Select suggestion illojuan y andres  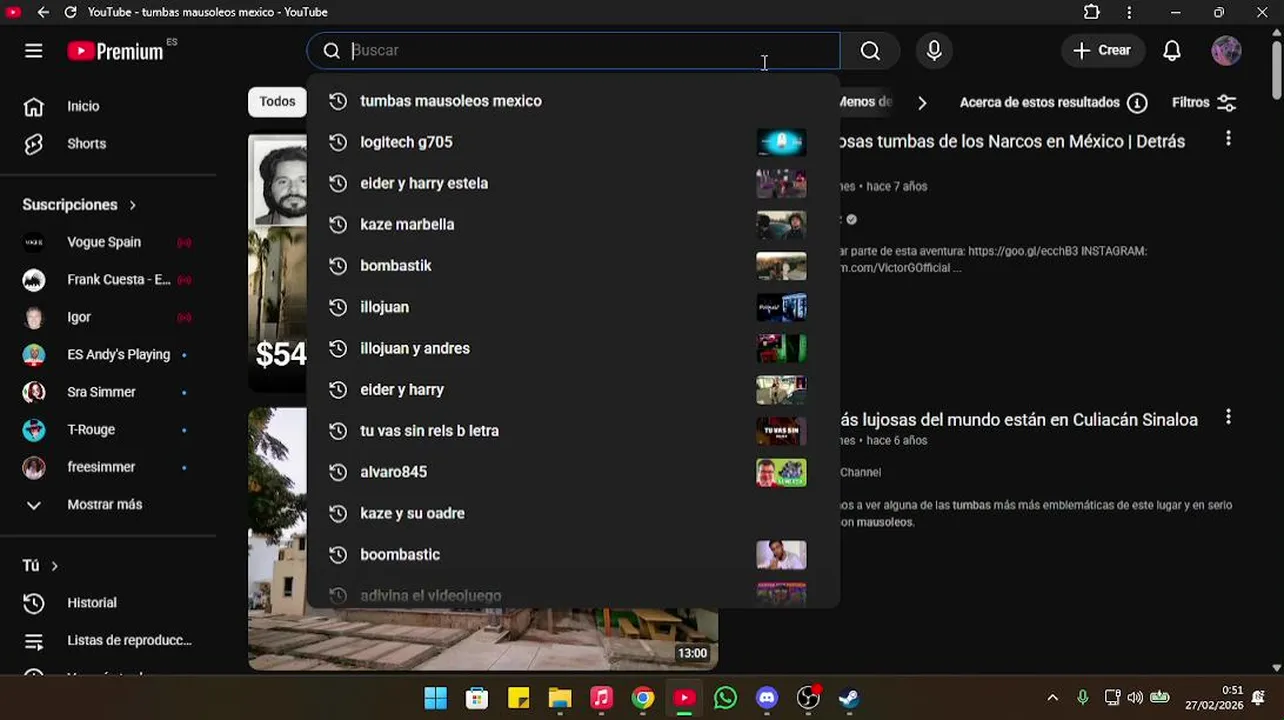pos(573,348)
